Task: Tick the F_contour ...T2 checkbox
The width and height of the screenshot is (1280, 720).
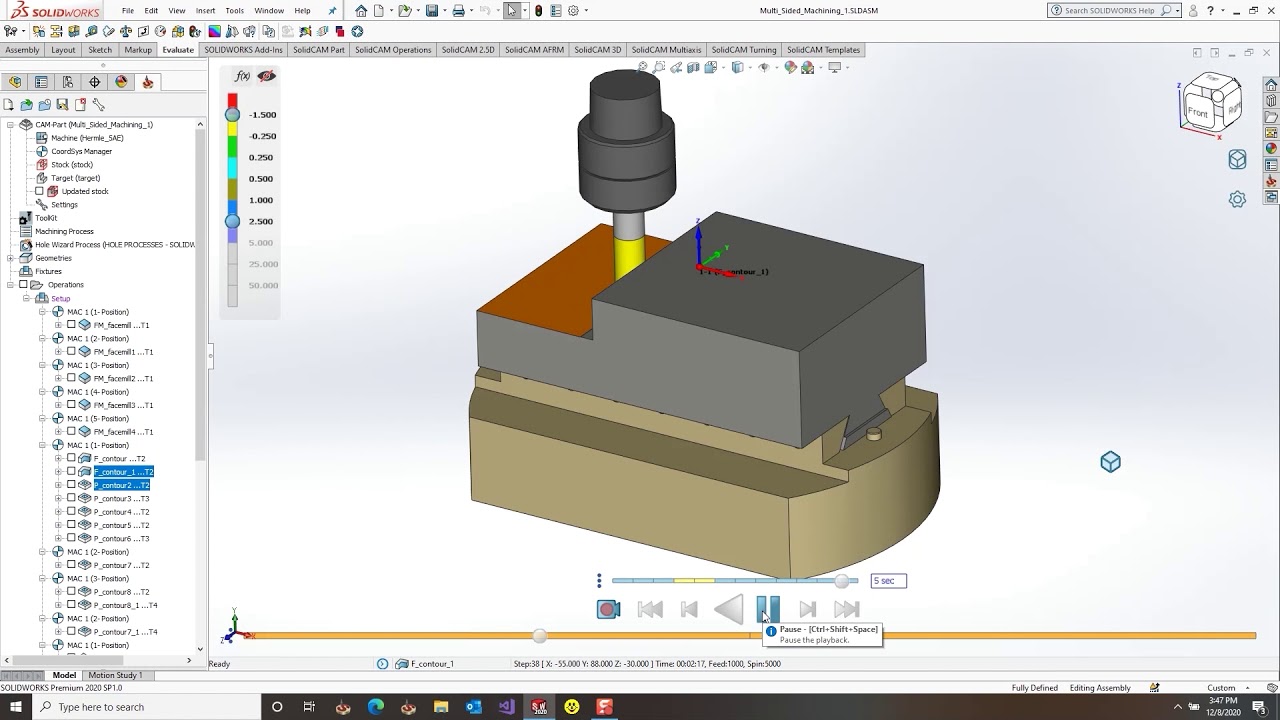Action: pos(71,458)
